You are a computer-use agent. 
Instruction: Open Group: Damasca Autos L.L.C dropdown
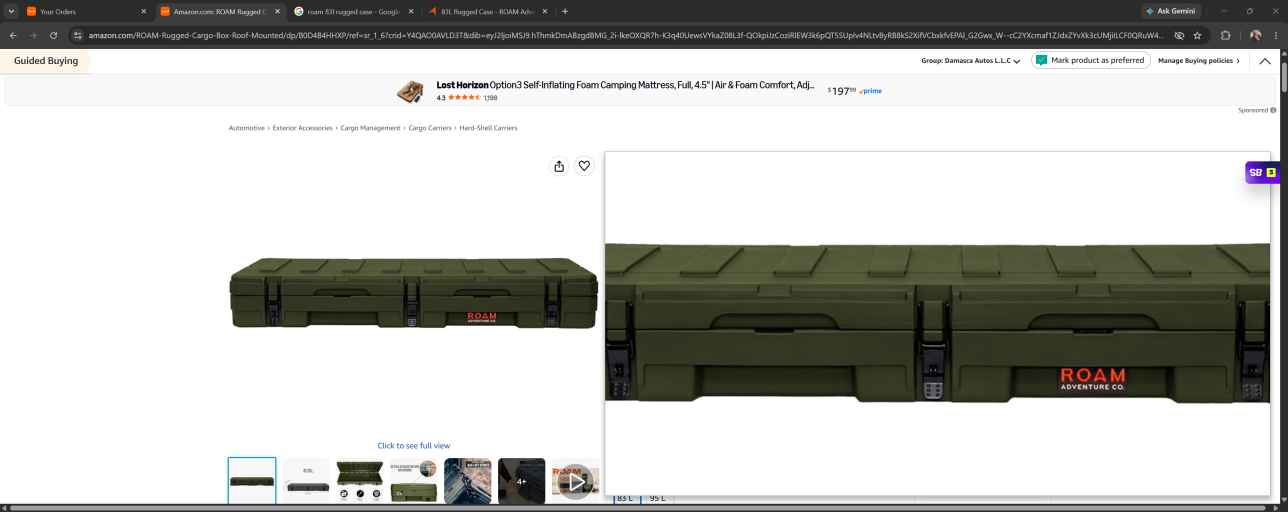[970, 61]
